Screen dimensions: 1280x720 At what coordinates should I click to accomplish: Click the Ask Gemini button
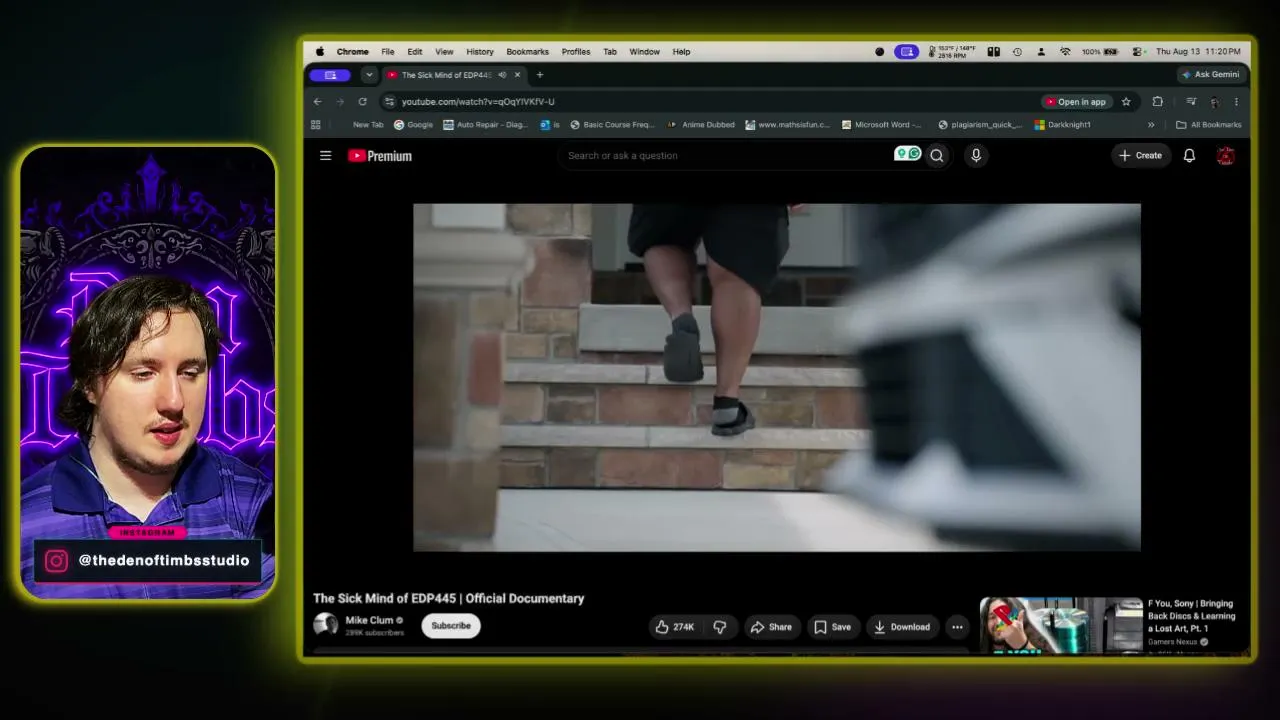click(x=1210, y=75)
